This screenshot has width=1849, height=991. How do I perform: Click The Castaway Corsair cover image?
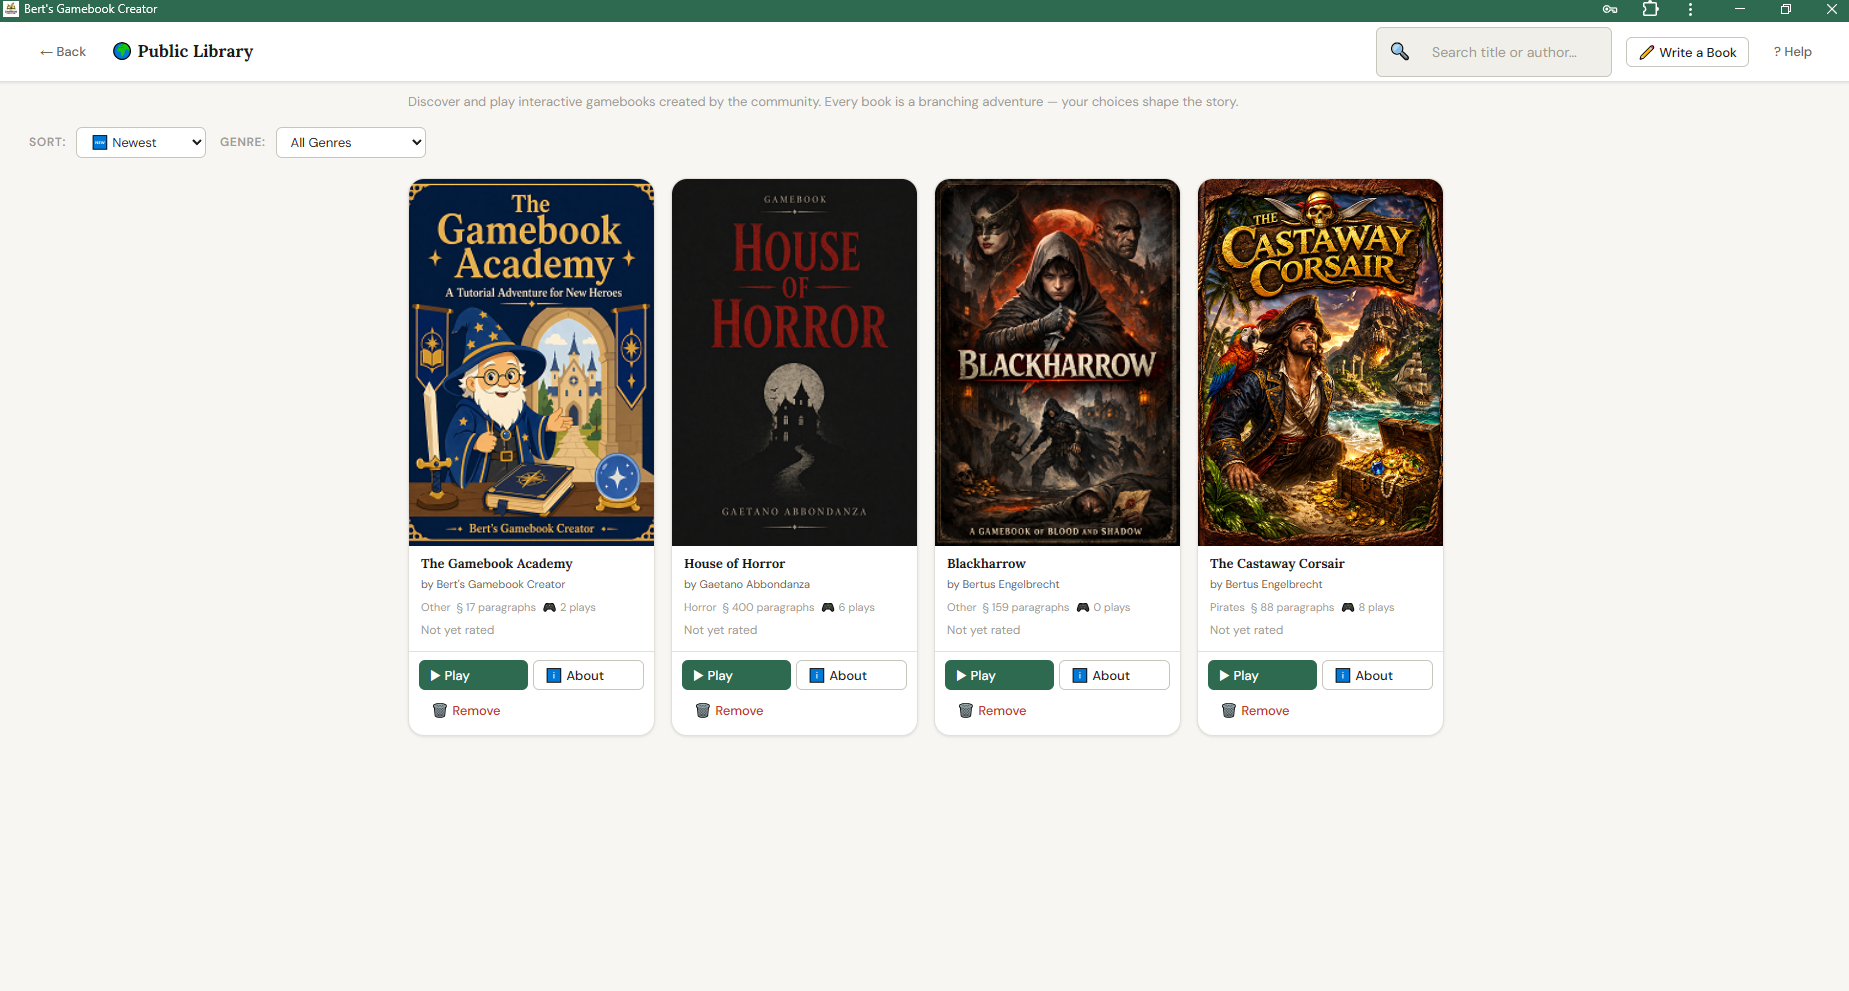point(1320,362)
